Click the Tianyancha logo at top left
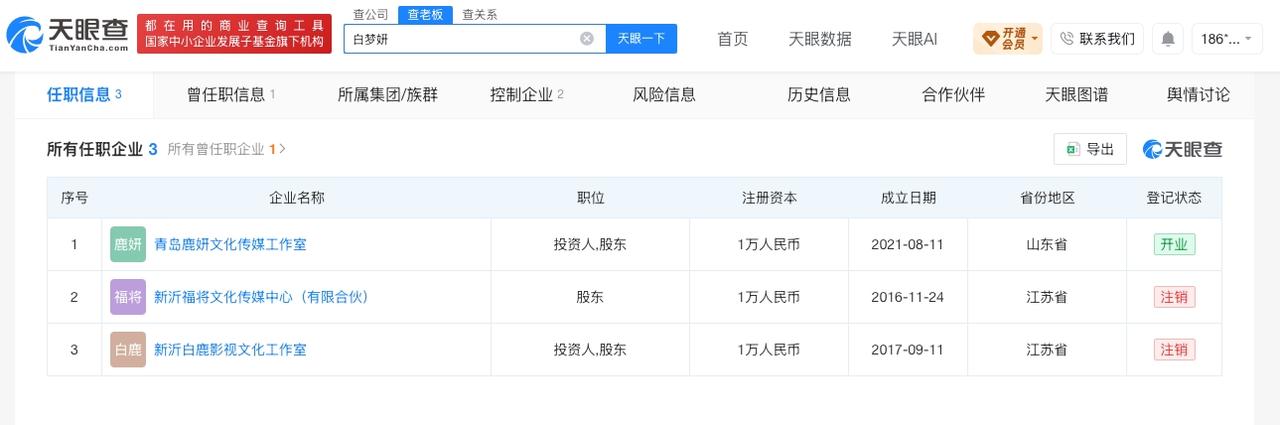 (x=68, y=35)
